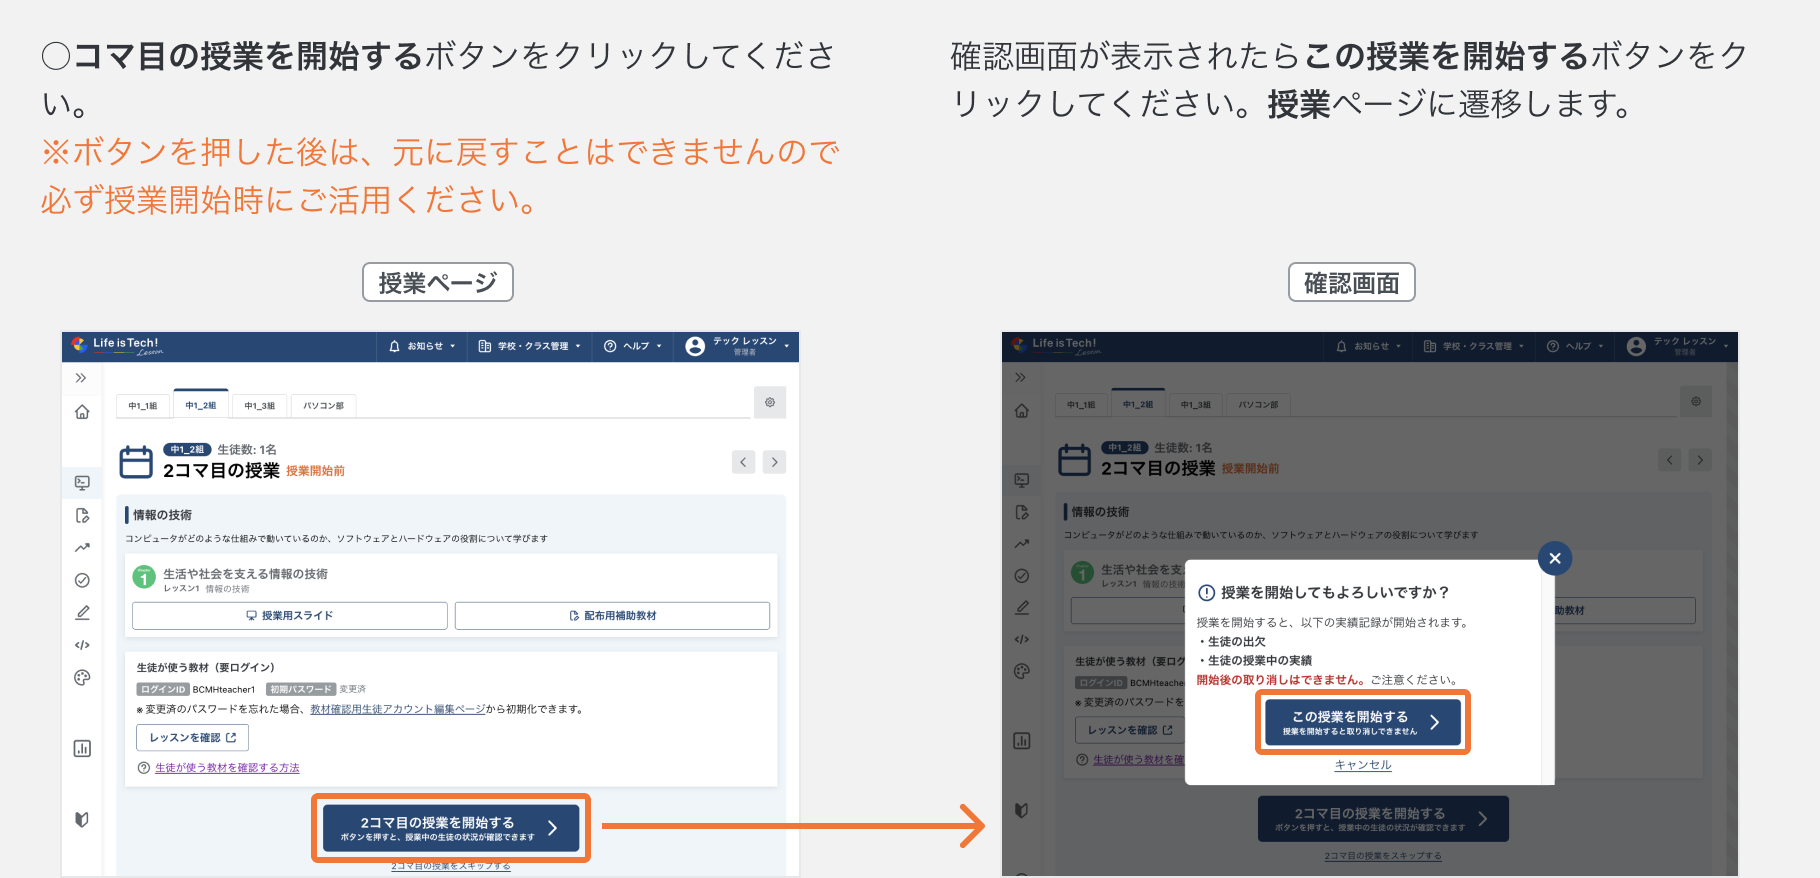Click the lesson monitor icon in 授業ページ sidebar
The image size is (1820, 878).
(82, 482)
